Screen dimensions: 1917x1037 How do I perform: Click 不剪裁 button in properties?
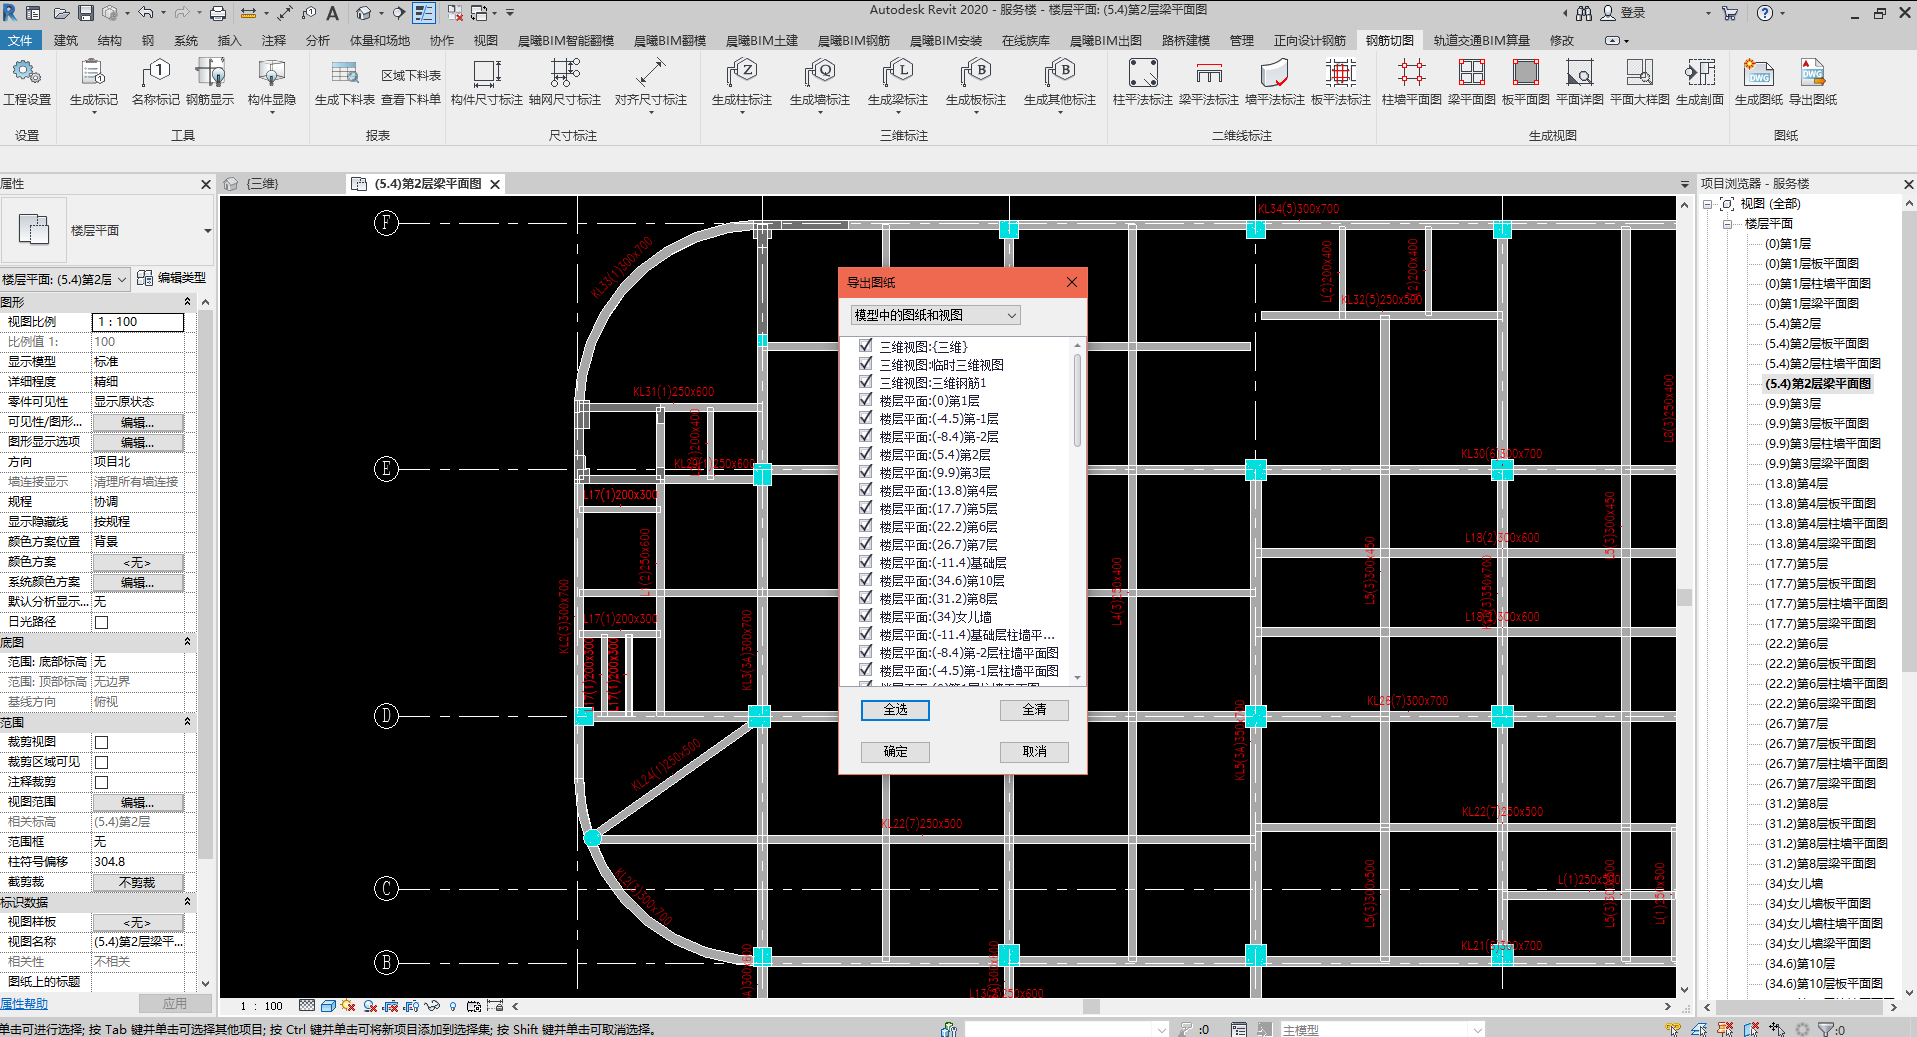(x=138, y=882)
